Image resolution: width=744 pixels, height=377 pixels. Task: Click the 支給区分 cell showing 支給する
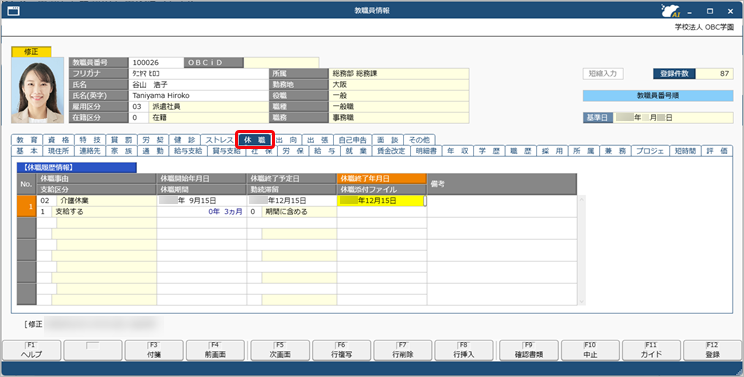click(104, 211)
